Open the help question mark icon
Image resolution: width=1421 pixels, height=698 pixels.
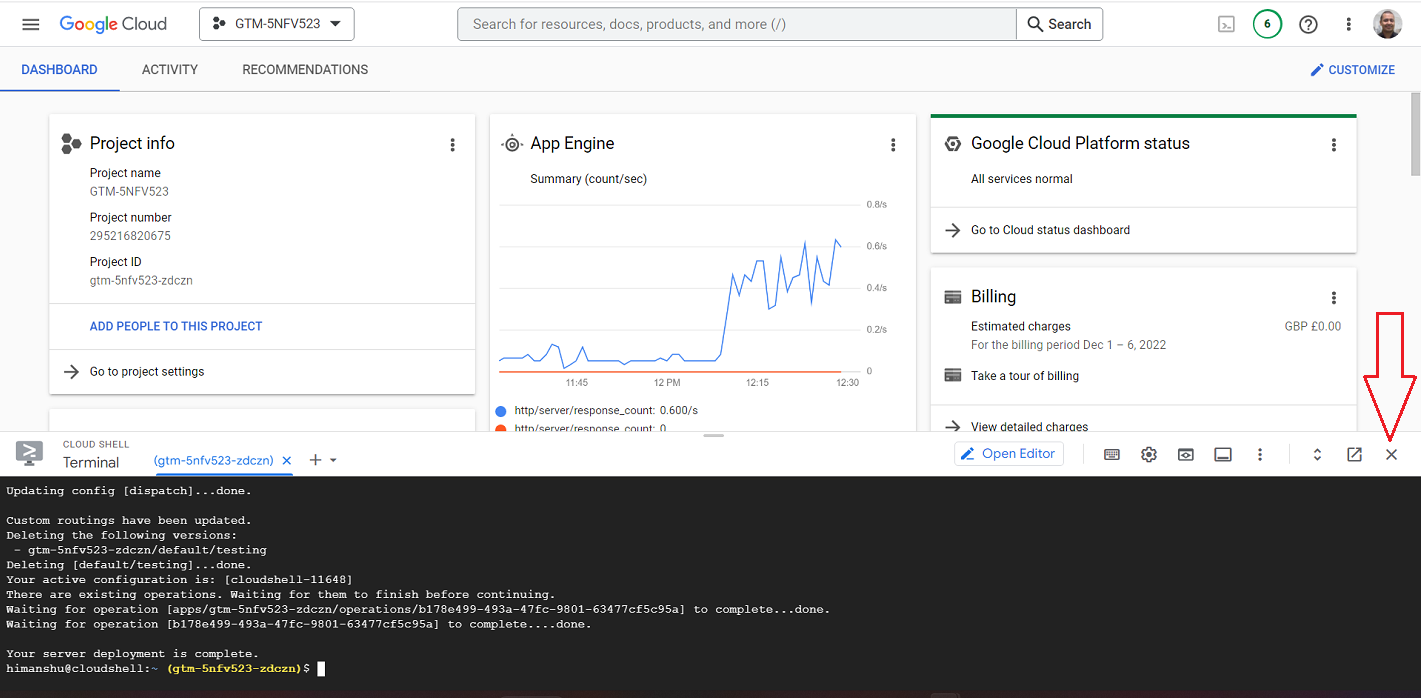coord(1308,25)
